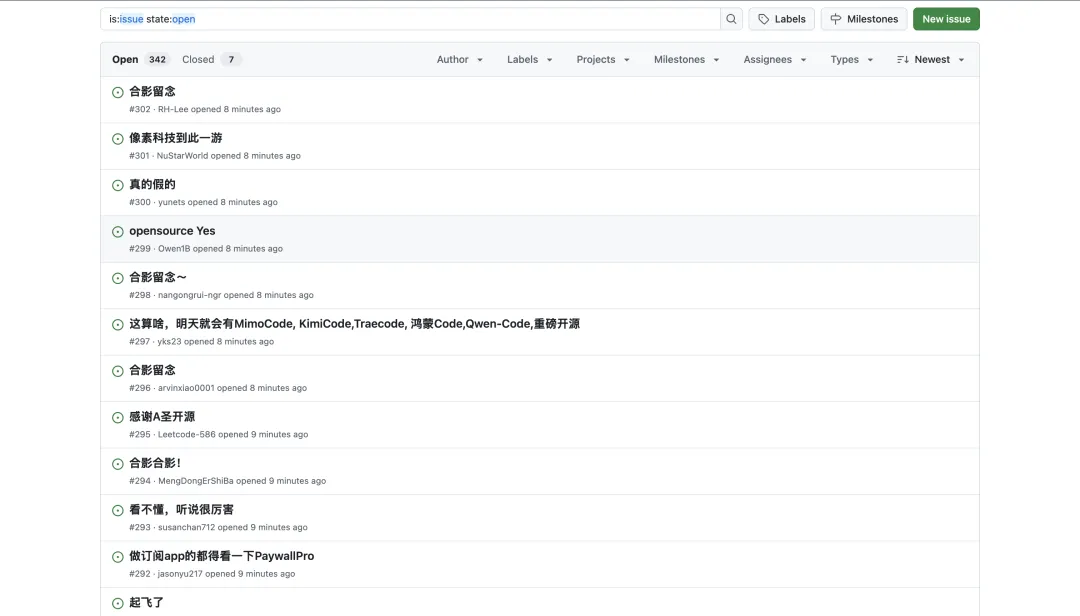Open issue titled 真的假的
Image resolution: width=1080 pixels, height=616 pixels.
pos(152,184)
